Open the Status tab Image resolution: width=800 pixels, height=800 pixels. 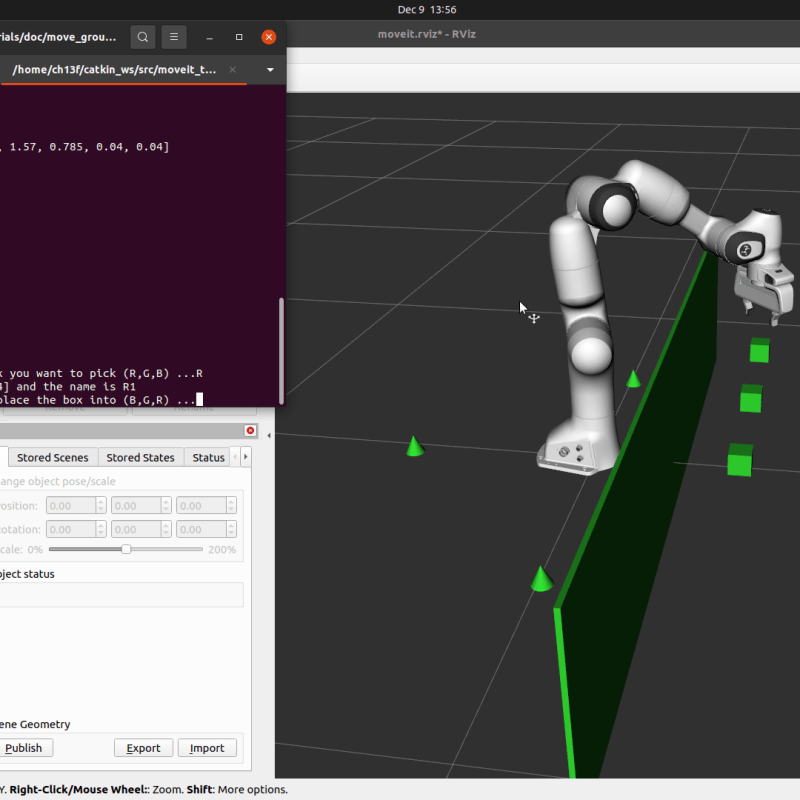tap(209, 457)
